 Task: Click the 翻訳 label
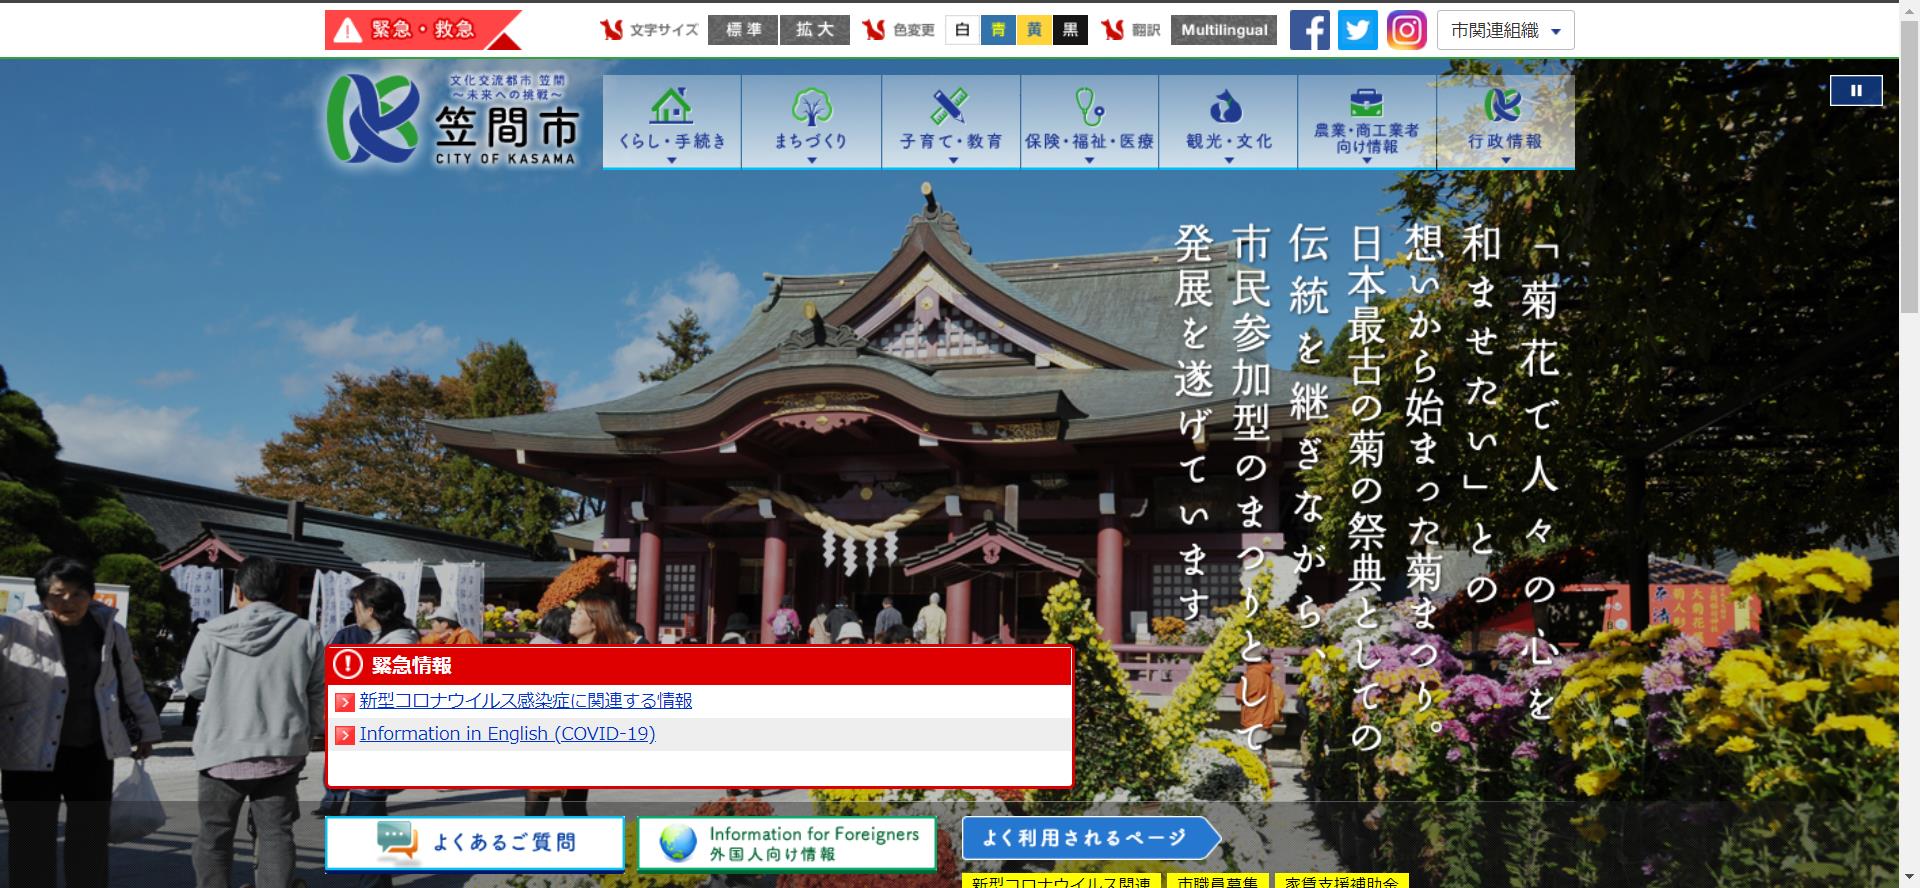click(1146, 30)
